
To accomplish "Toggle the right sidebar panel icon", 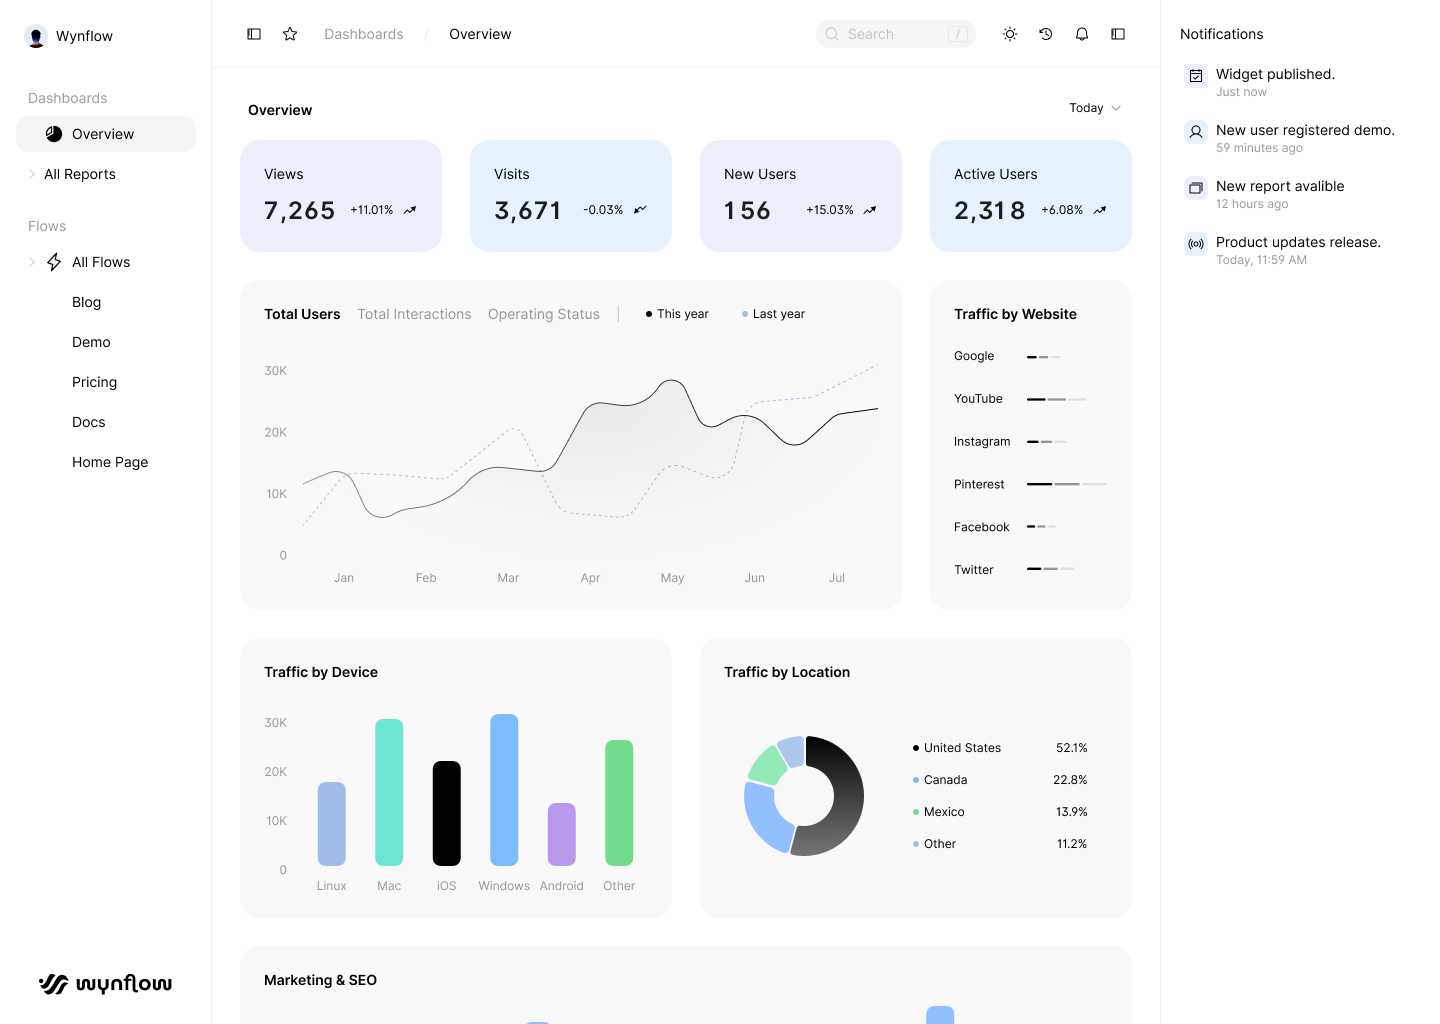I will point(1118,34).
